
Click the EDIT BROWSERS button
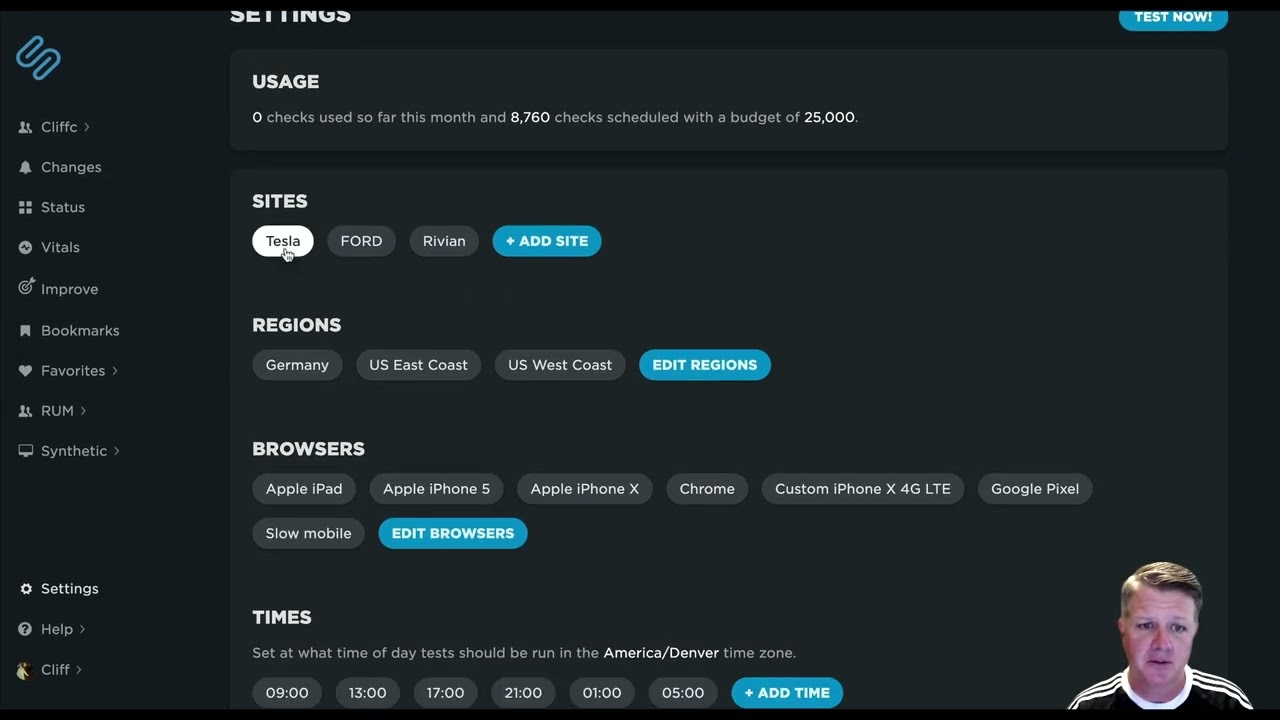453,533
